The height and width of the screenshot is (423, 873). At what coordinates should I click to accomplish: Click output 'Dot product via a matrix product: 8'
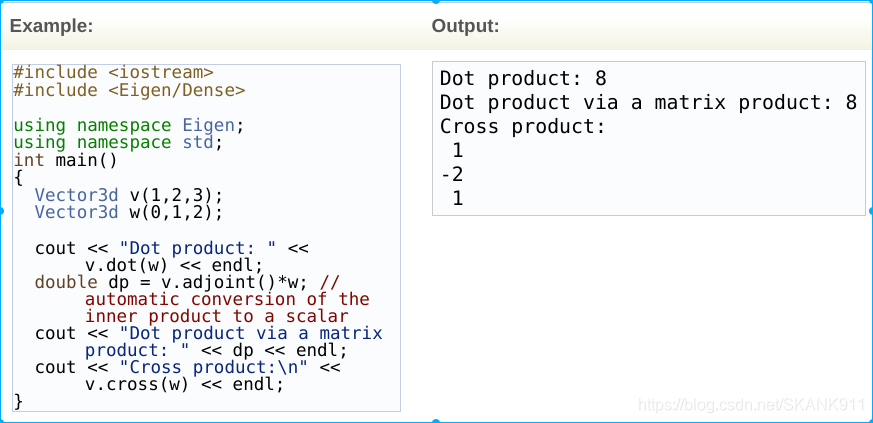click(x=649, y=102)
